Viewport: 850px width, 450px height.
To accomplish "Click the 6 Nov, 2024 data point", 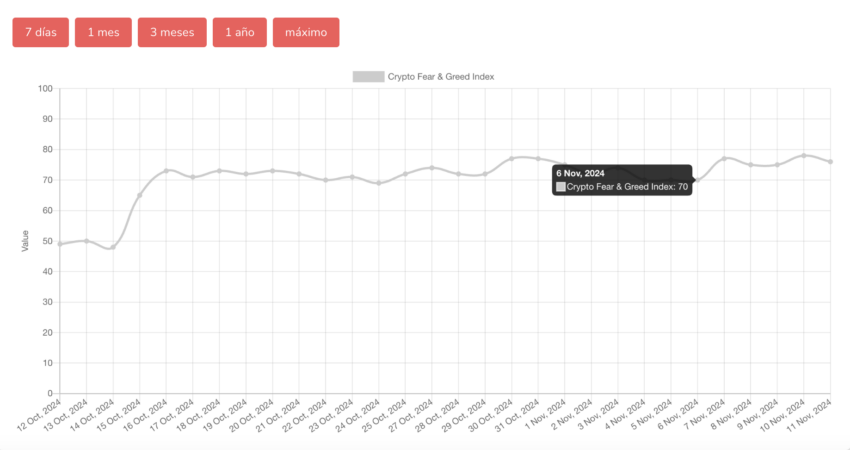I will pyautogui.click(x=698, y=180).
